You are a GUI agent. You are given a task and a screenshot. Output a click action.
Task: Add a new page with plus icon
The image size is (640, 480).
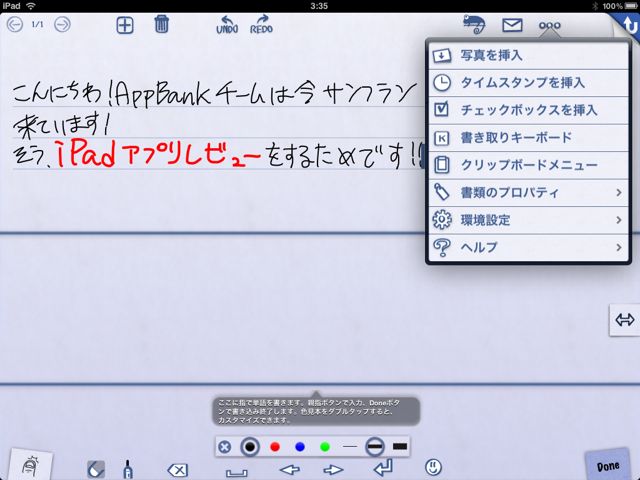pos(125,25)
